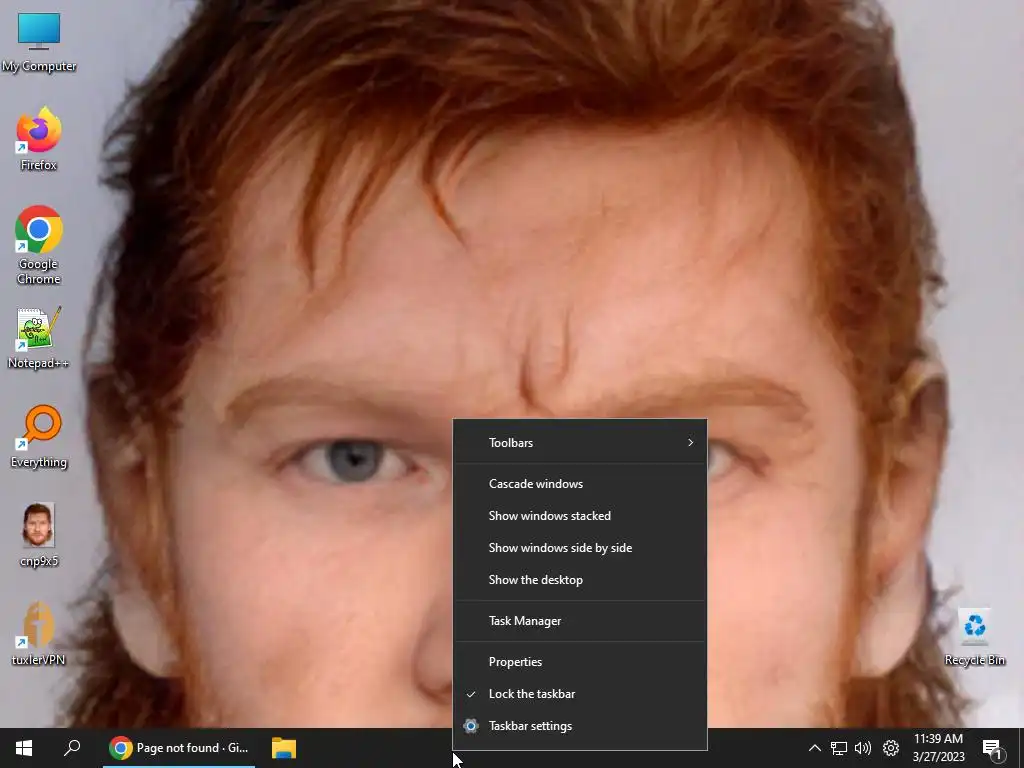Select the Notepad++ desktop shortcut

(39, 338)
